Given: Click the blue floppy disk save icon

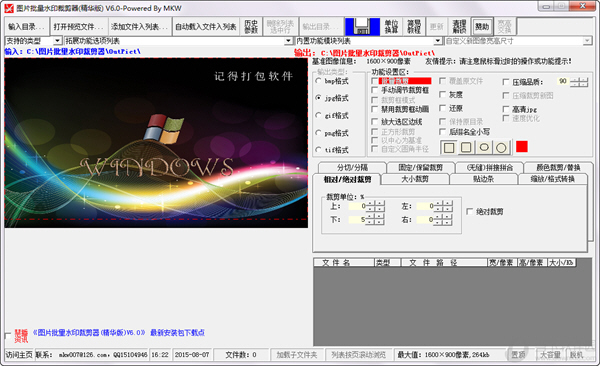Looking at the screenshot, I should 362,27.
